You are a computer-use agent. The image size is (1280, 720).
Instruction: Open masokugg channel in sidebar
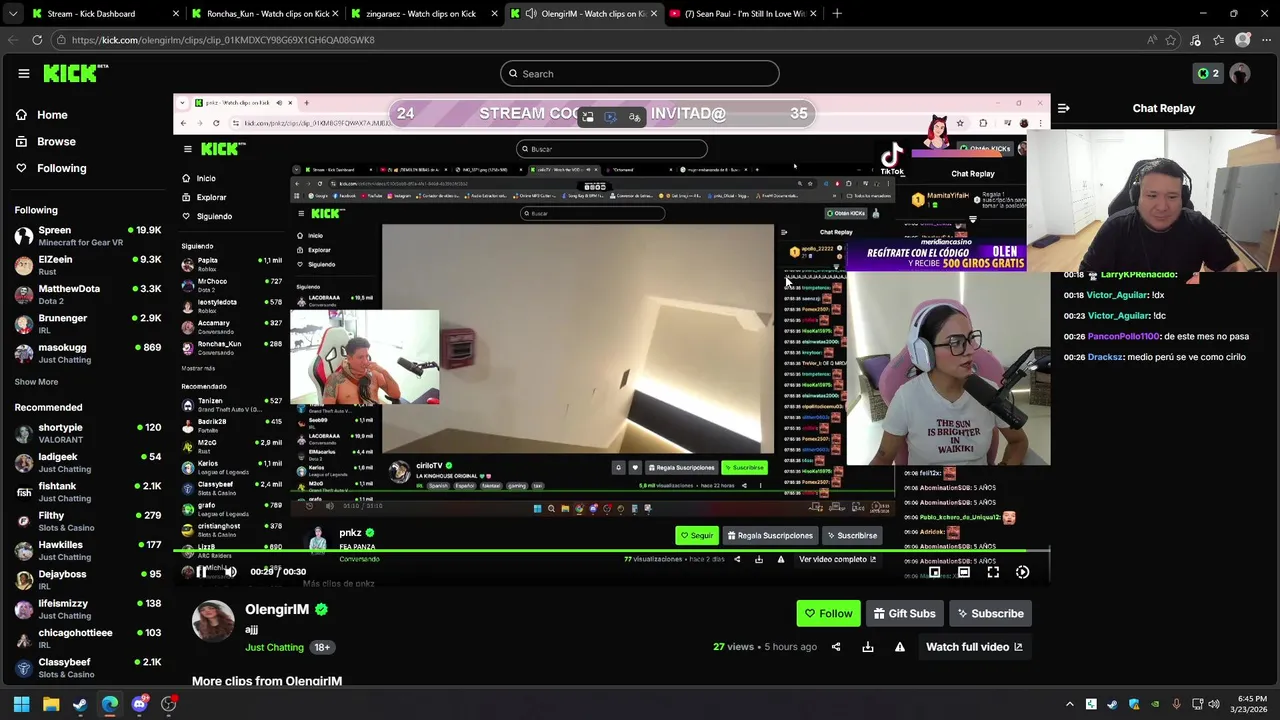pyautogui.click(x=88, y=353)
